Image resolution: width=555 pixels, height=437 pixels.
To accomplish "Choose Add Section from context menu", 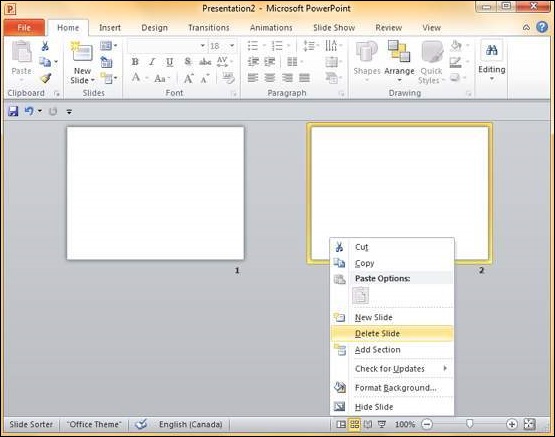I will click(x=392, y=350).
